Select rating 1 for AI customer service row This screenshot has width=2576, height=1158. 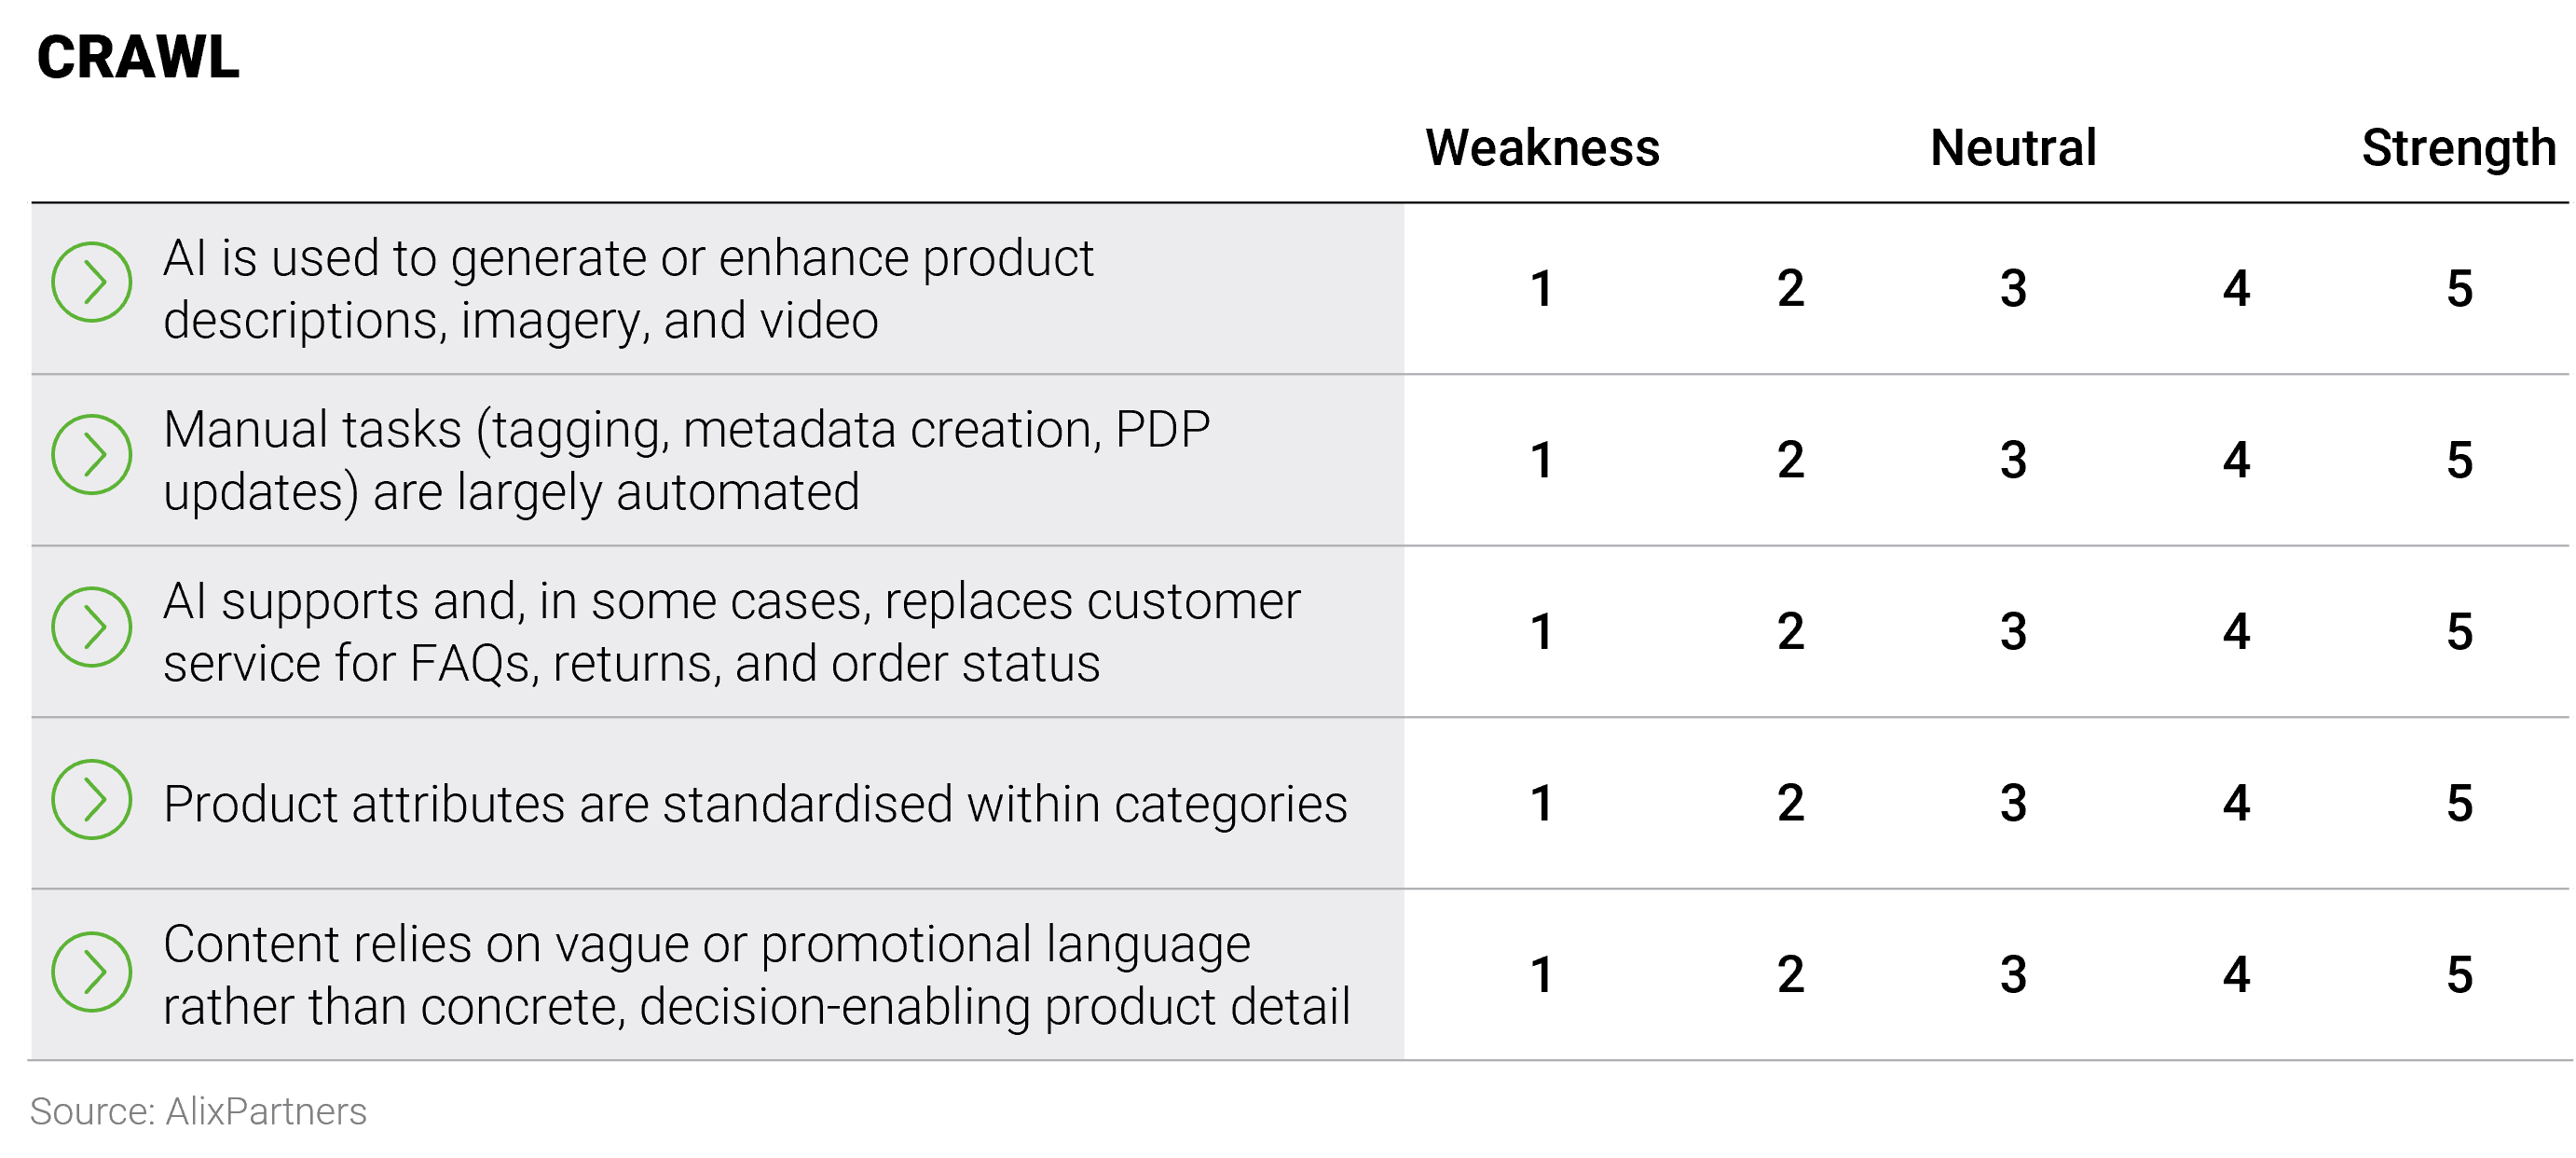1541,632
